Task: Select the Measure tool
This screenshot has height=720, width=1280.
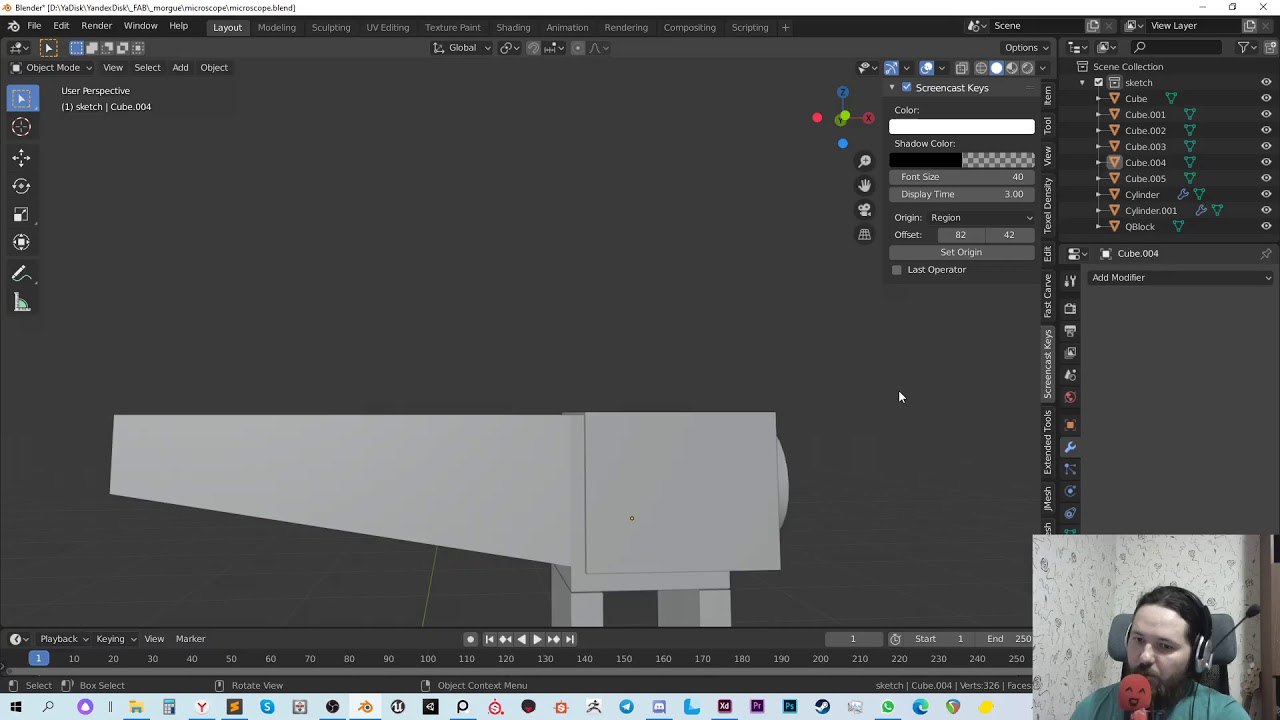Action: click(21, 303)
